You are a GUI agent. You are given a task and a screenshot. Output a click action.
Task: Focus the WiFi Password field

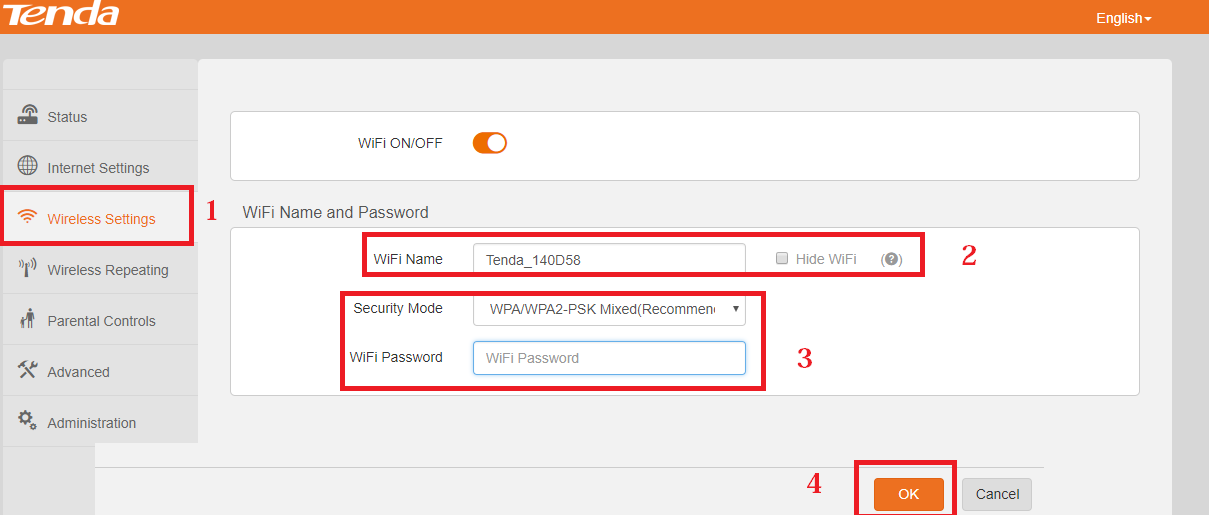coord(609,358)
